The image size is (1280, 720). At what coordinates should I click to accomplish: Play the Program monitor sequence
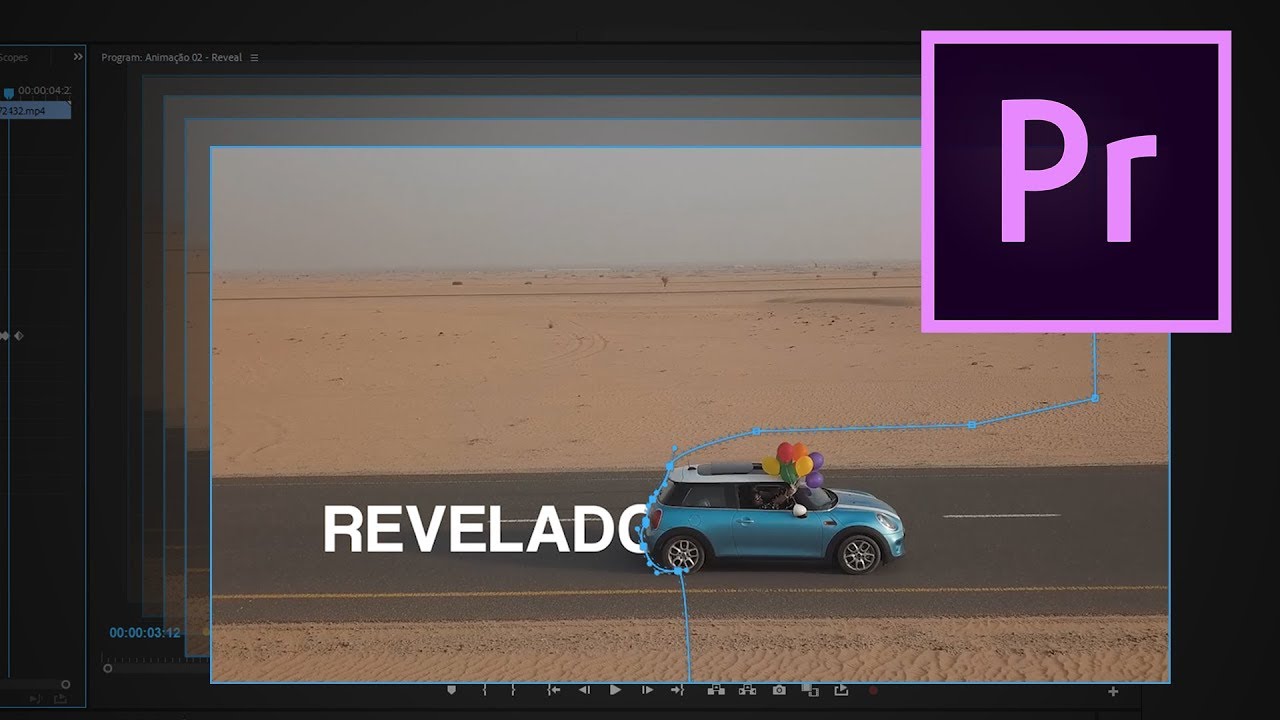point(615,690)
